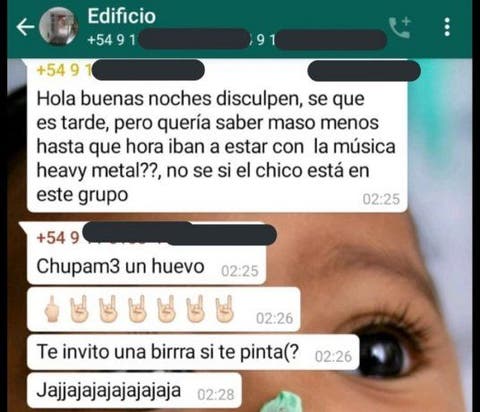
Task: Select the heavy metal music question message
Action: click(x=217, y=136)
